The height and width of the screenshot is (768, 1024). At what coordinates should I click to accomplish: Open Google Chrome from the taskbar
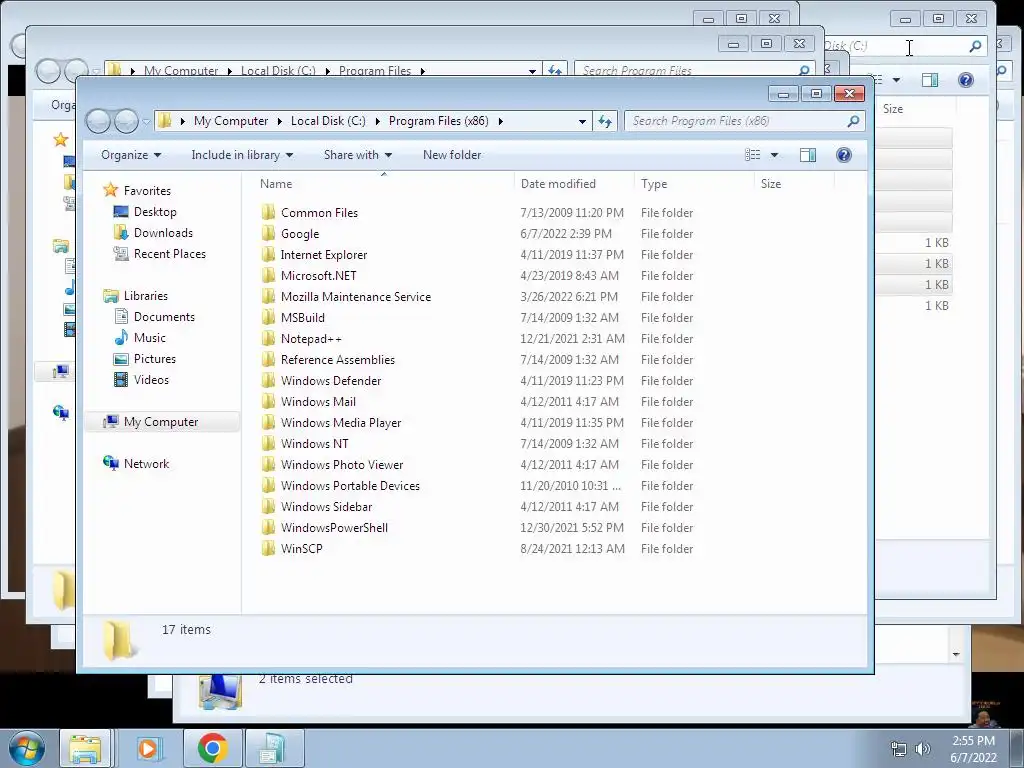click(212, 748)
